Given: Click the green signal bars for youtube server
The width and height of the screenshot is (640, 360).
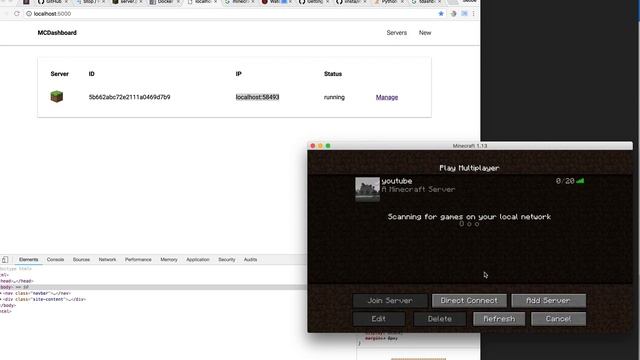Looking at the screenshot, I should point(580,181).
